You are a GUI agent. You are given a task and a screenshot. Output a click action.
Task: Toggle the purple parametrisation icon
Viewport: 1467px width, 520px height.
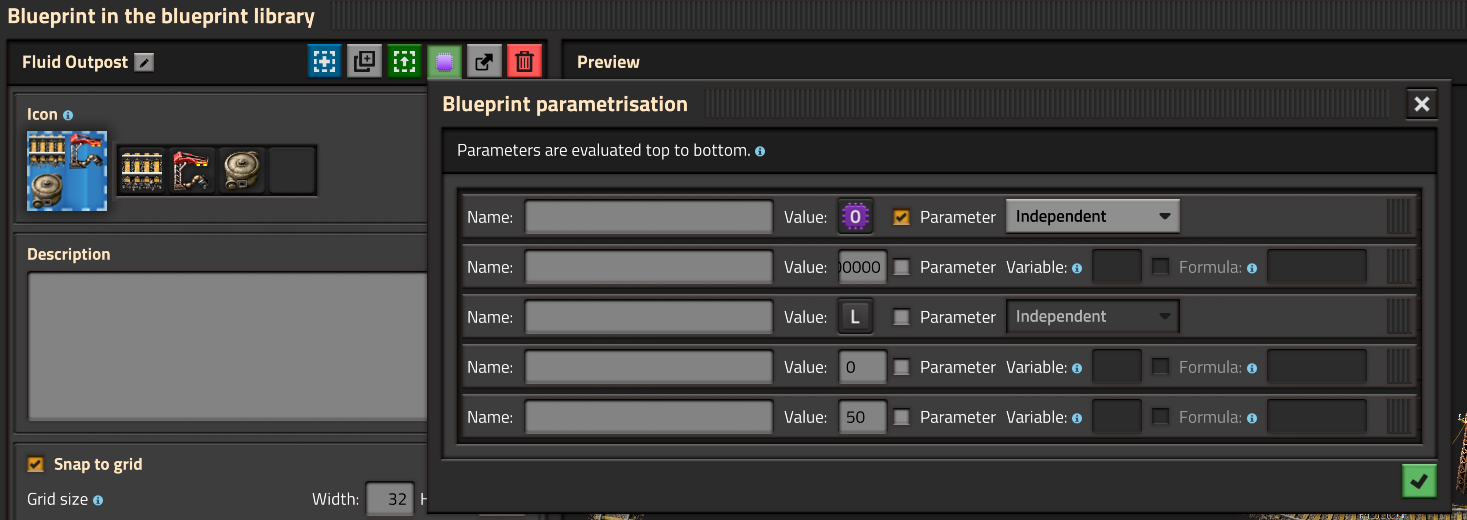444,62
